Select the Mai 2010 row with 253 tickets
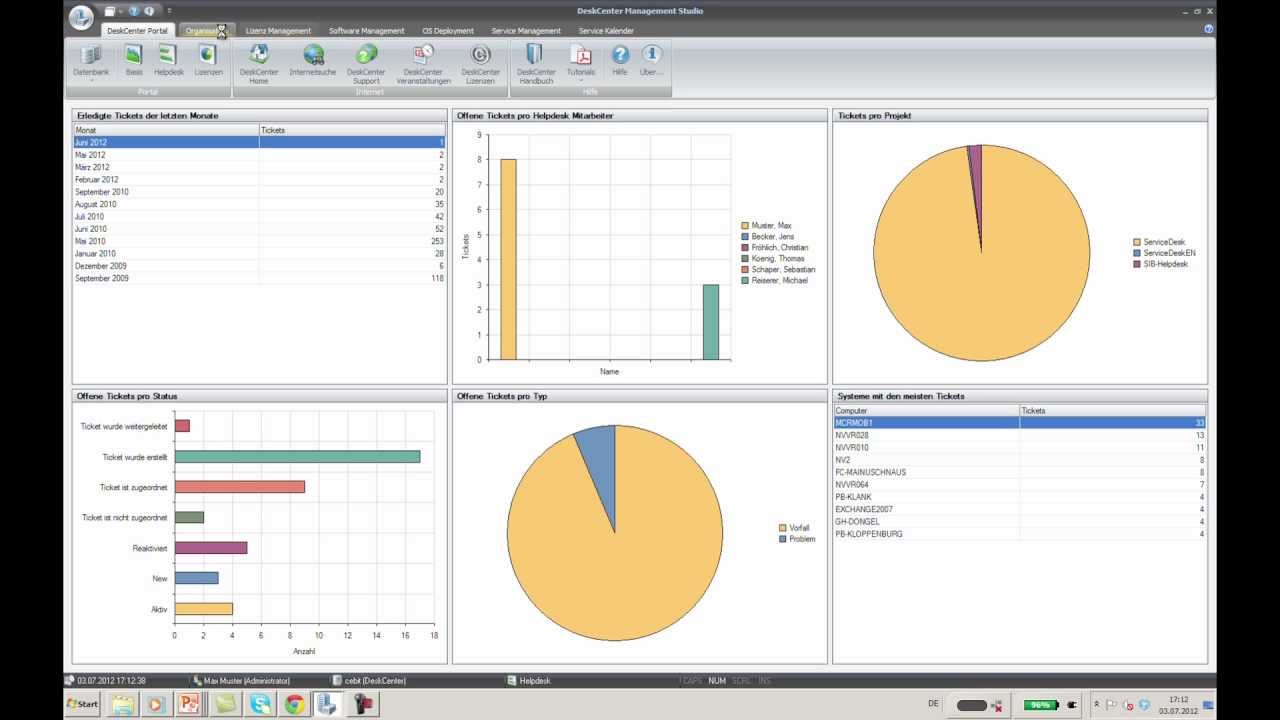This screenshot has width=1280, height=720. (150, 241)
